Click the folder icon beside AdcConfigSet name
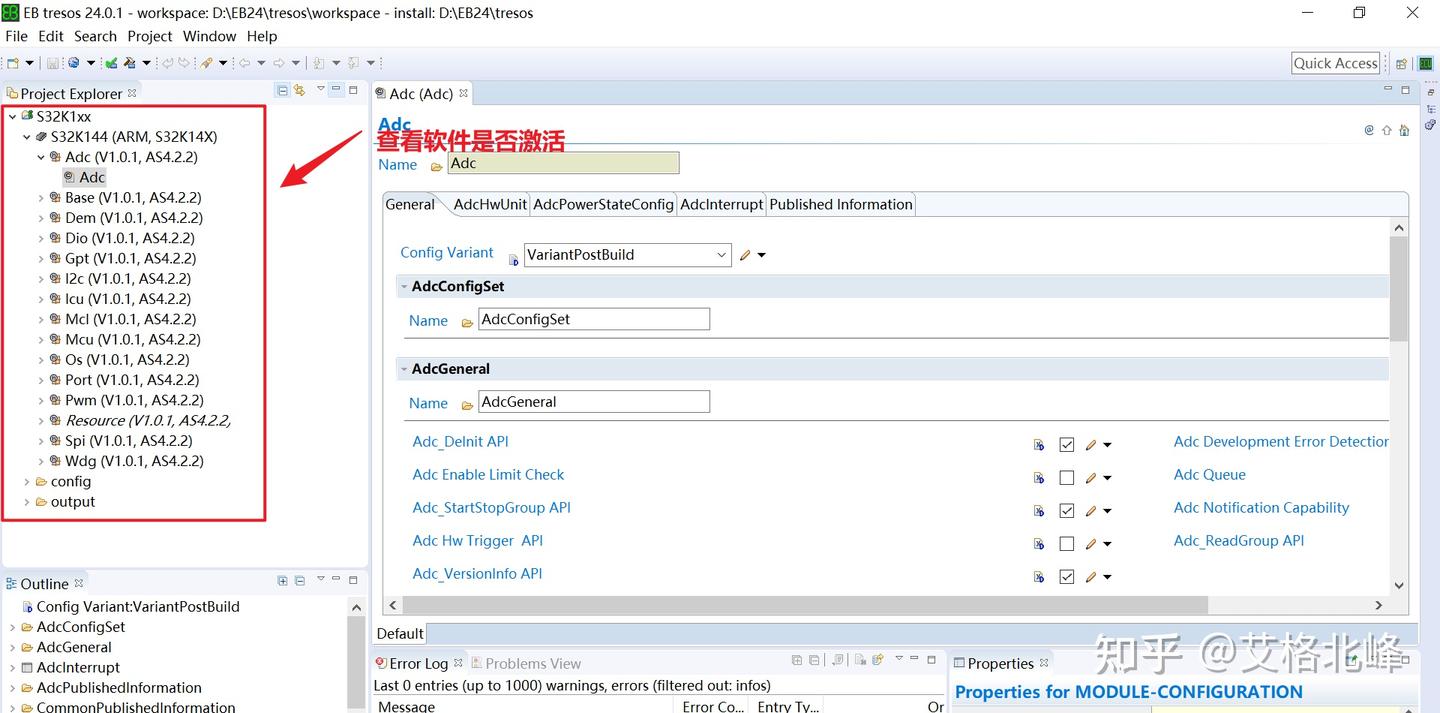 coord(467,322)
